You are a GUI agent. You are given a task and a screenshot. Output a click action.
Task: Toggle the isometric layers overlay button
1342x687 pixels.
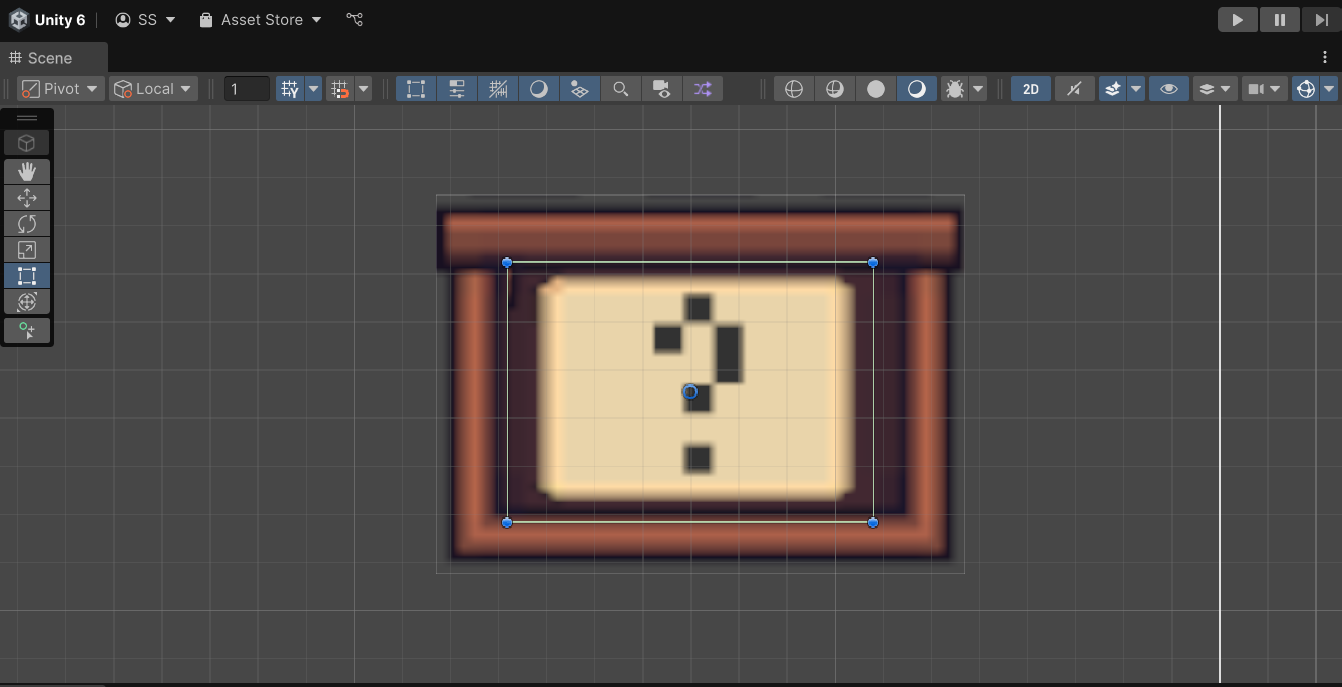[580, 89]
